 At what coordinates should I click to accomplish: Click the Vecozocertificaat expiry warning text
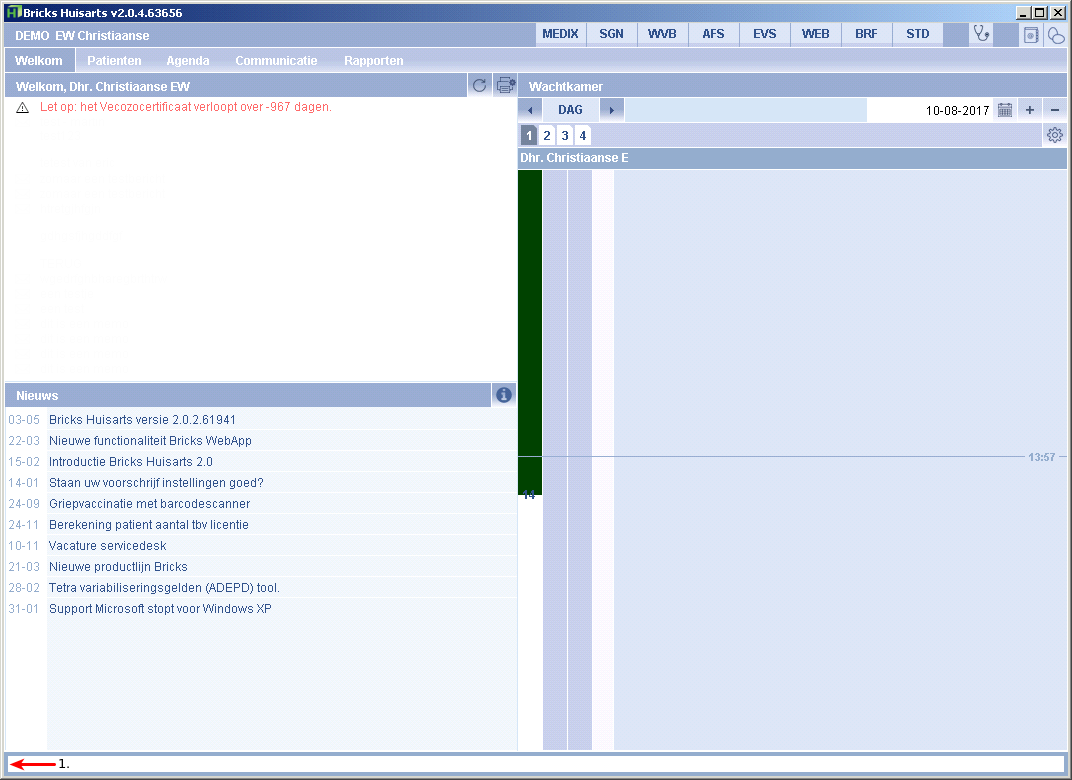click(185, 107)
